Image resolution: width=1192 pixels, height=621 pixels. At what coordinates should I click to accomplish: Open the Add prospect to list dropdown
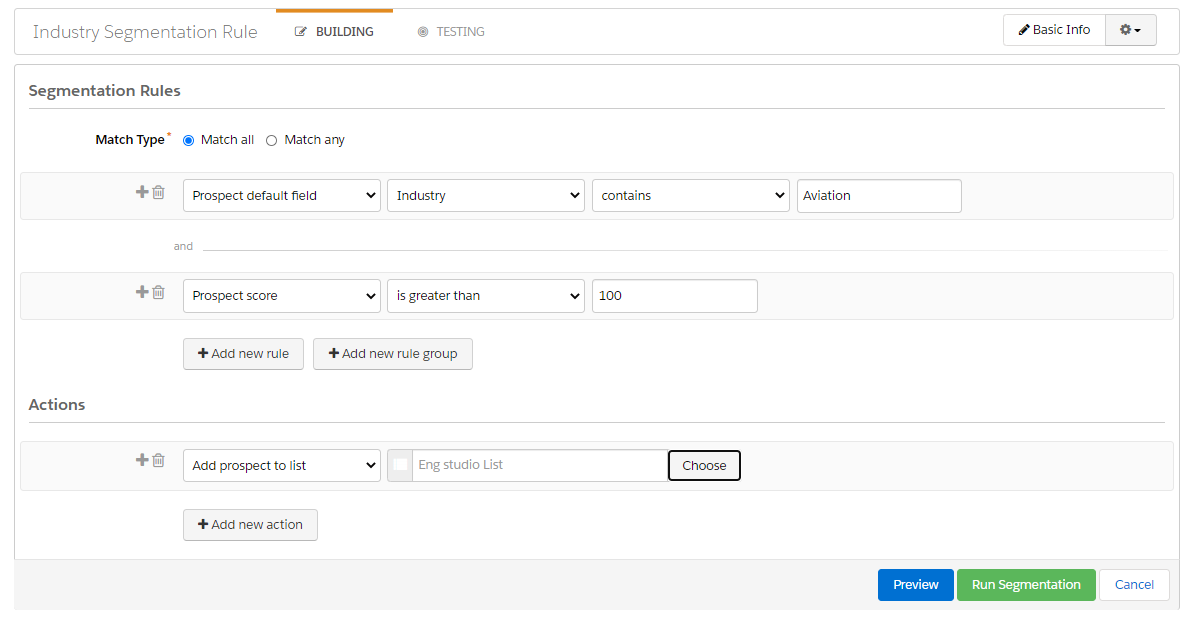tap(281, 465)
